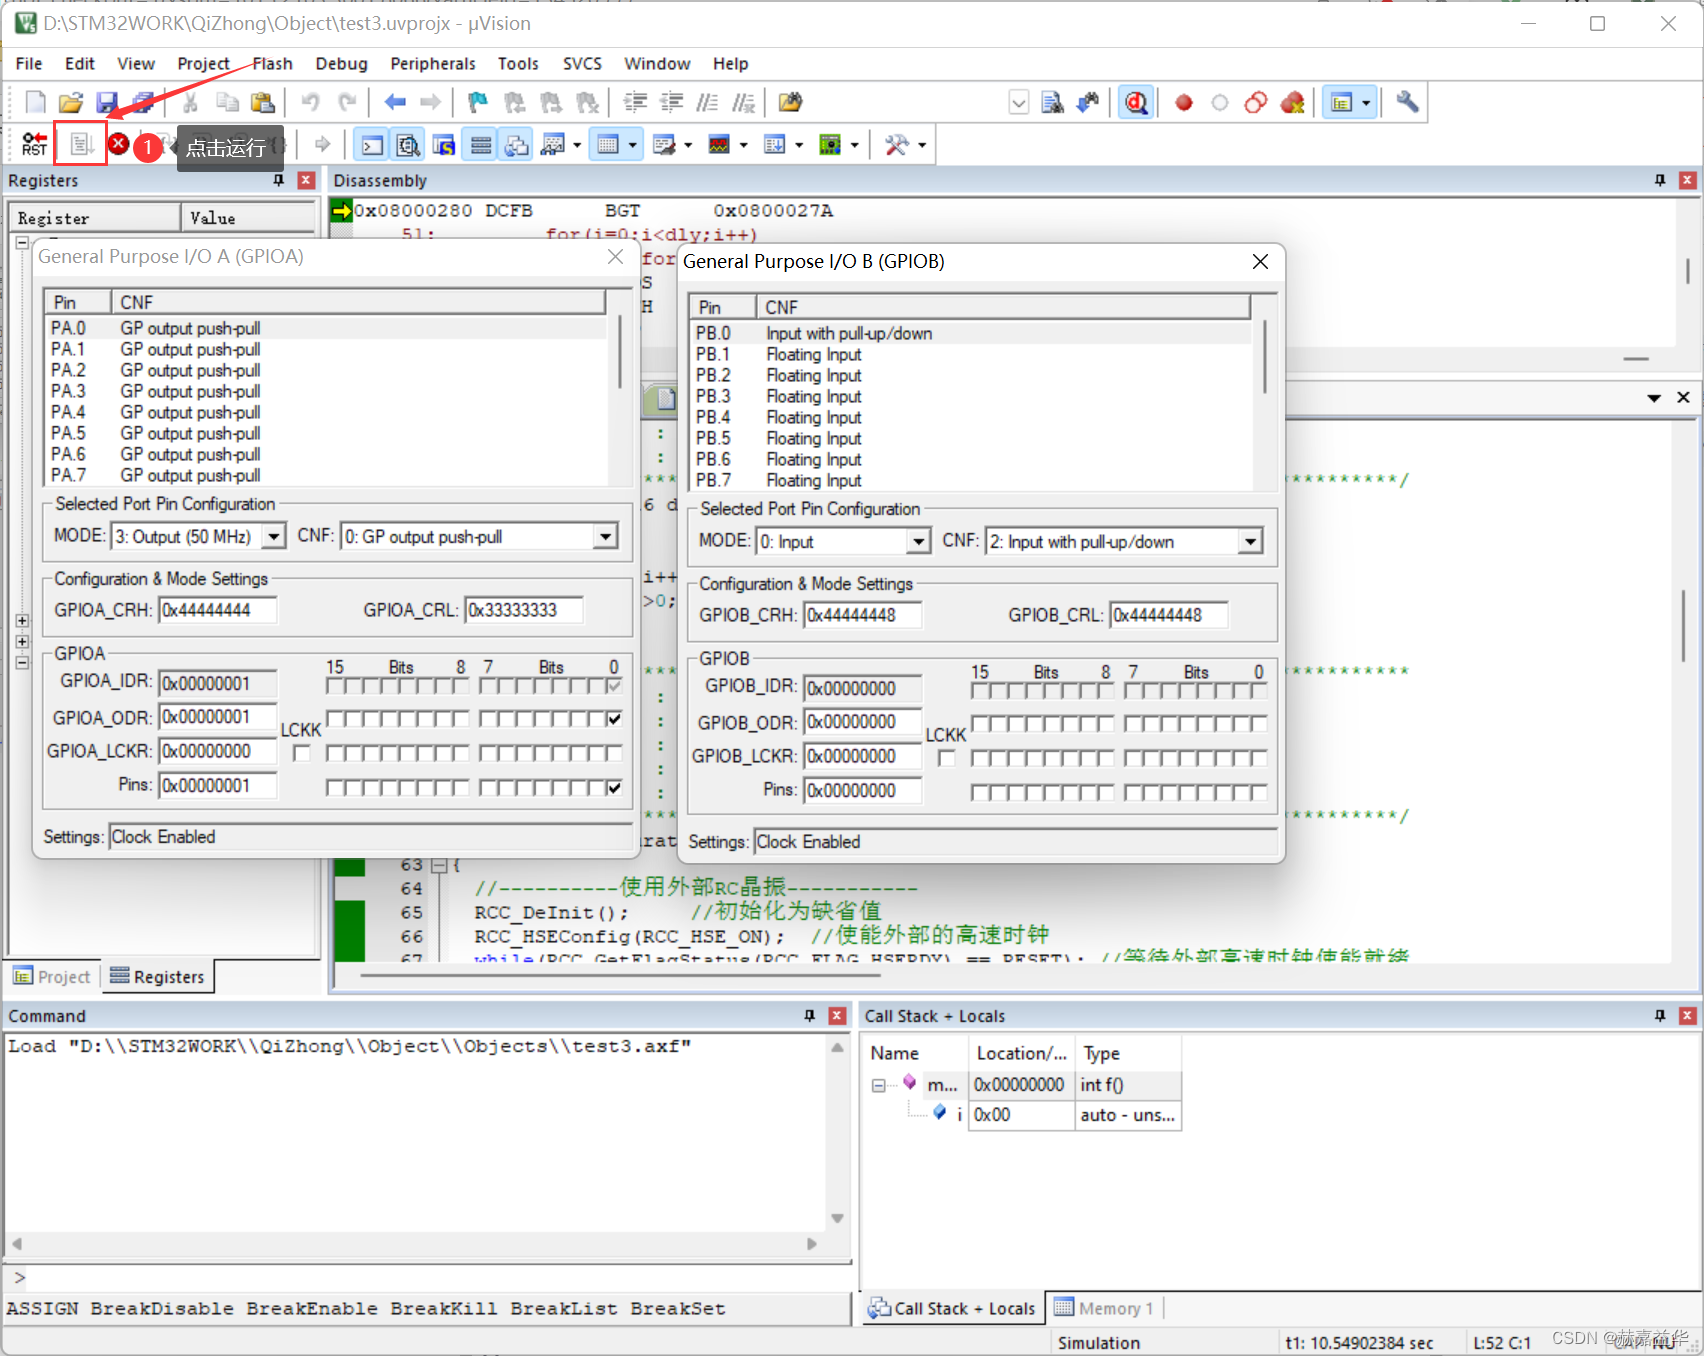The width and height of the screenshot is (1704, 1356).
Task: Comment selection toolbar icon
Action: pos(707,102)
